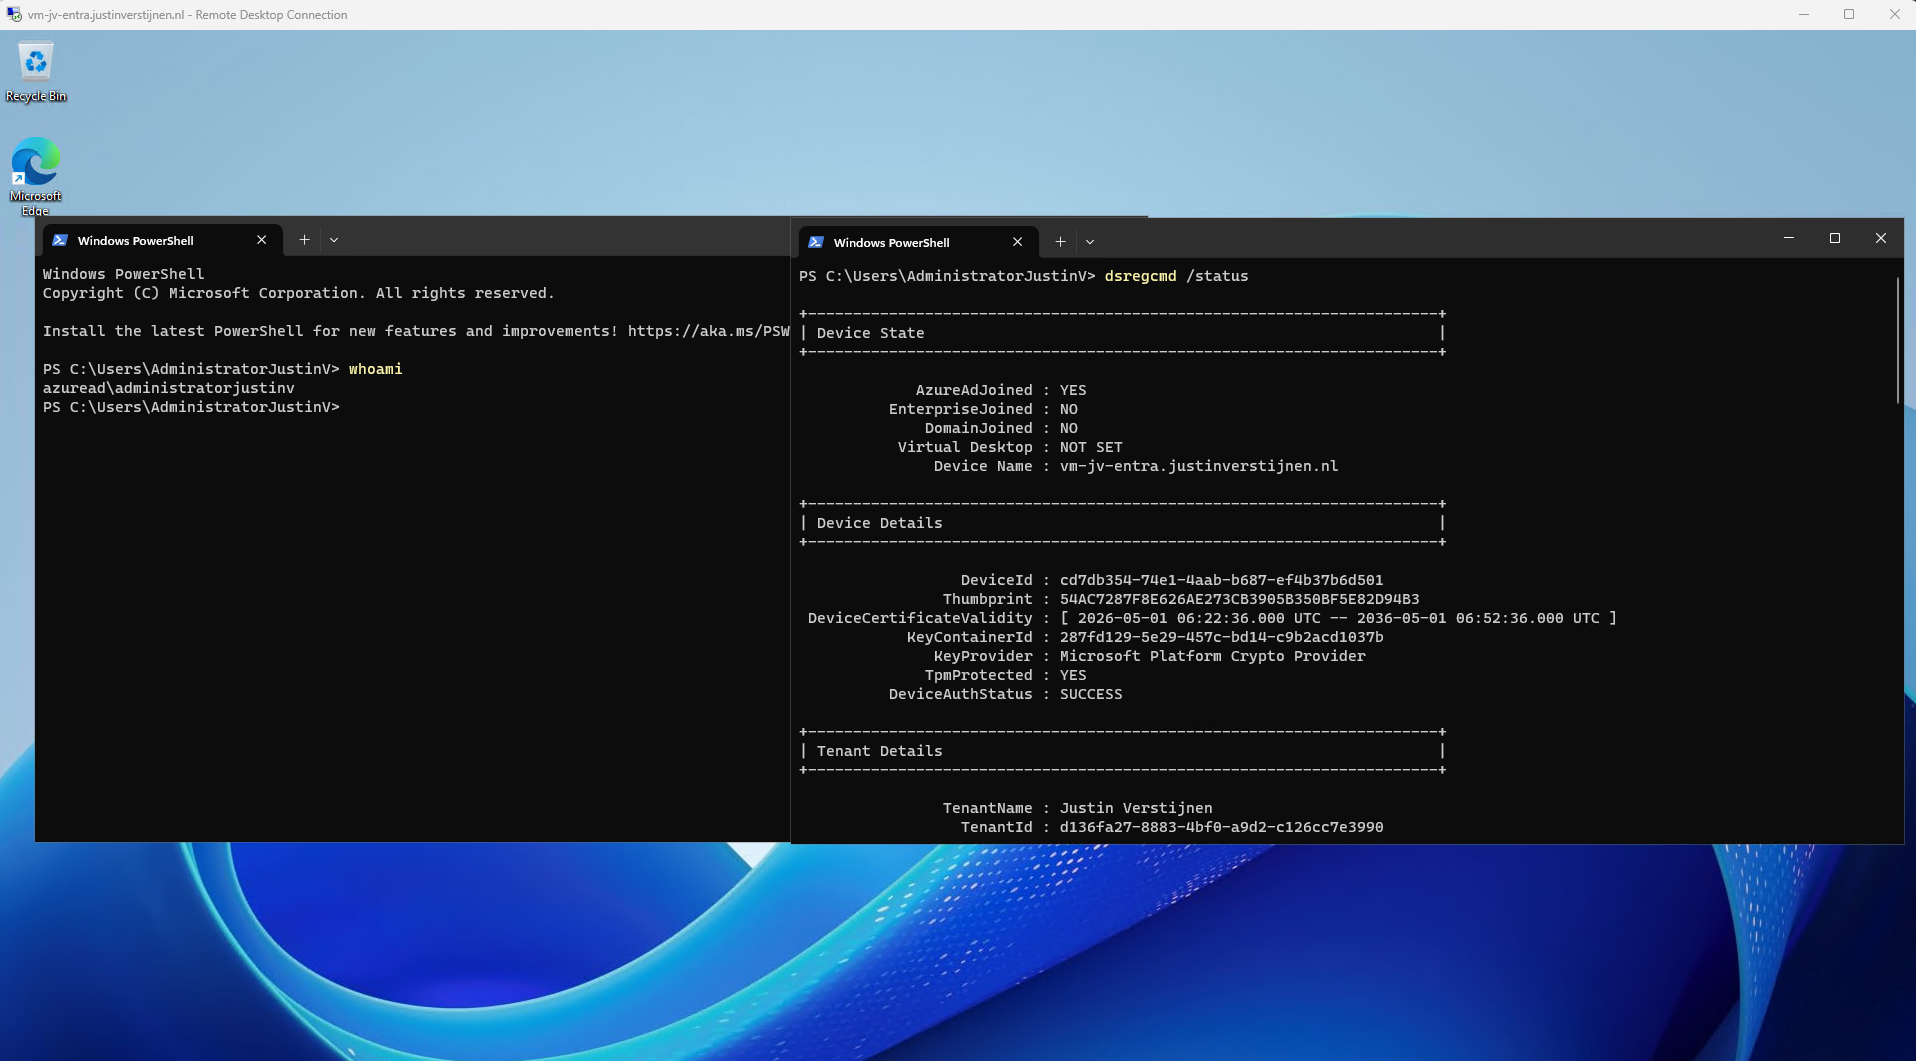Viewport: 1916px width, 1061px height.
Task: Click the PowerShell icon on the right tab
Action: [816, 242]
